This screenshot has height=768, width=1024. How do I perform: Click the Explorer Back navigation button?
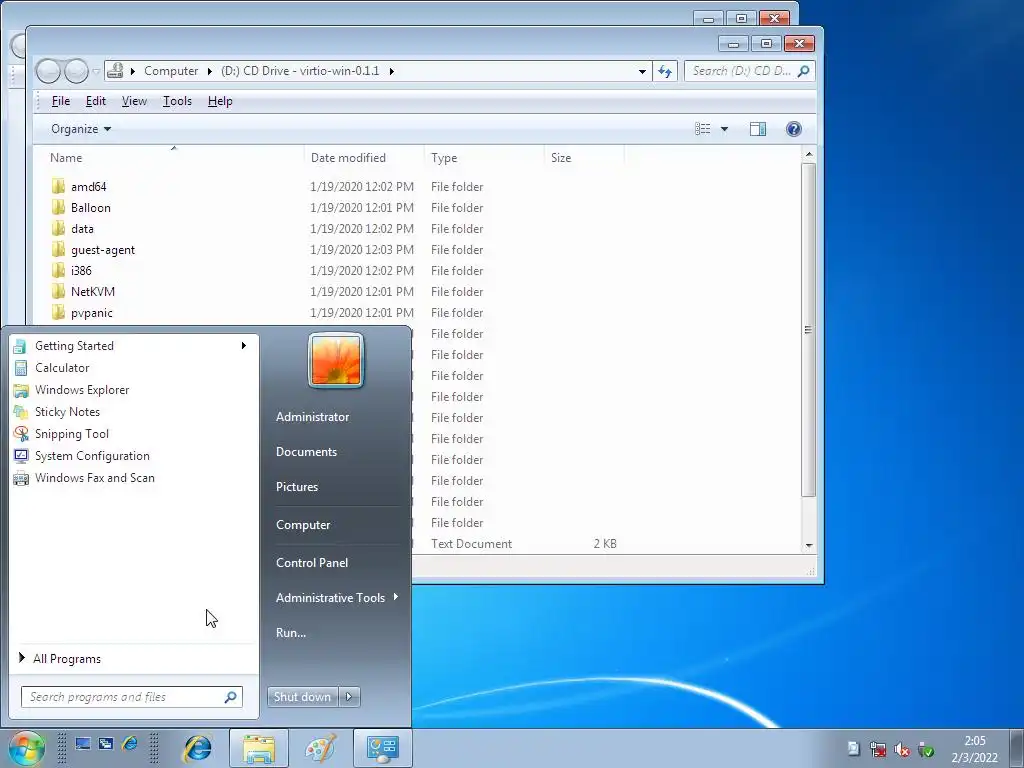48,71
